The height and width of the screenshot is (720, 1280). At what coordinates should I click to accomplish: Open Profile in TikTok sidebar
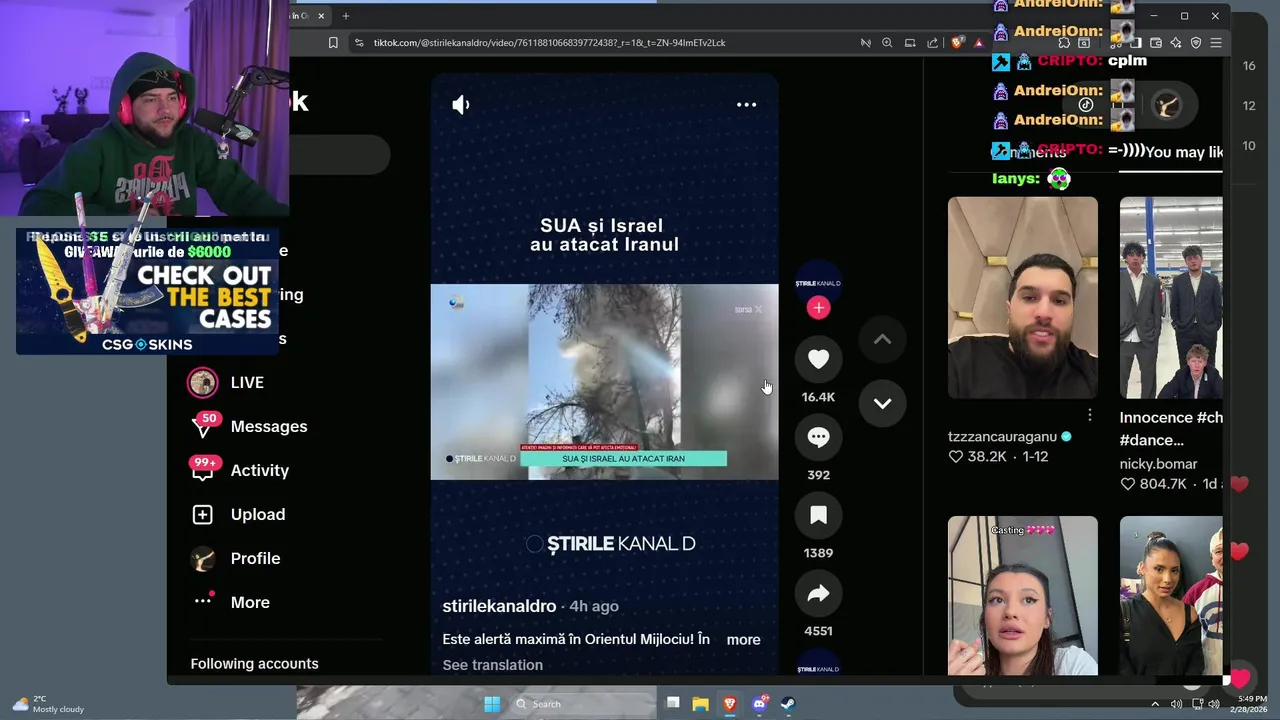tap(255, 558)
